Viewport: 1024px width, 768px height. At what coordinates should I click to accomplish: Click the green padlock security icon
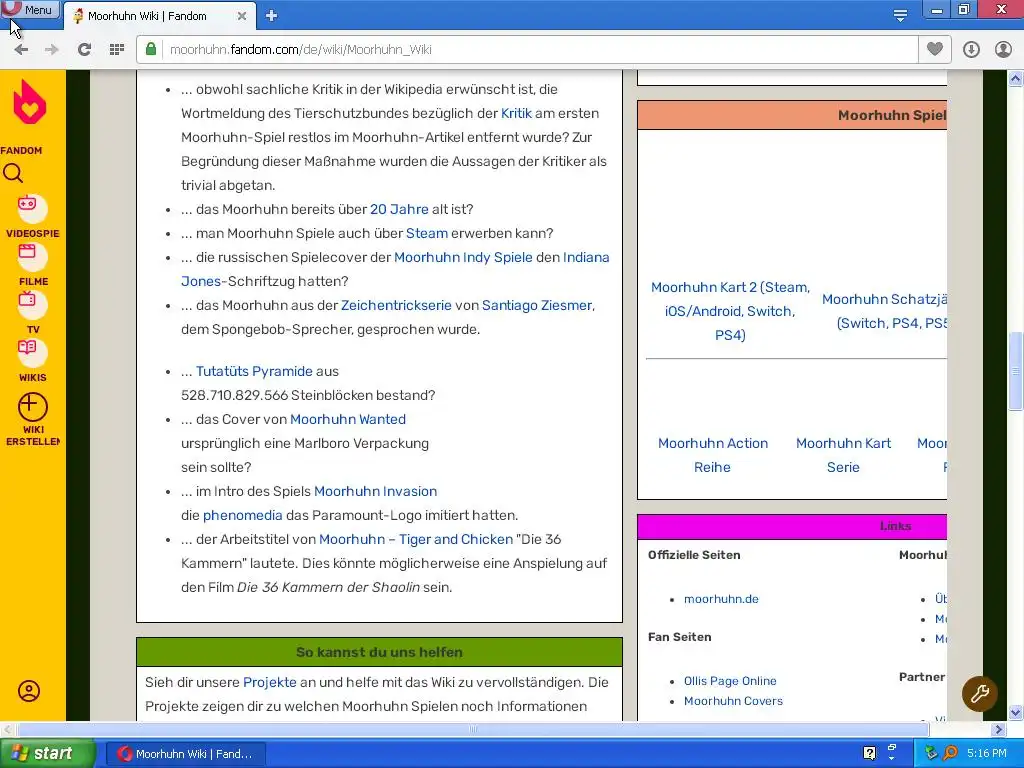(151, 49)
